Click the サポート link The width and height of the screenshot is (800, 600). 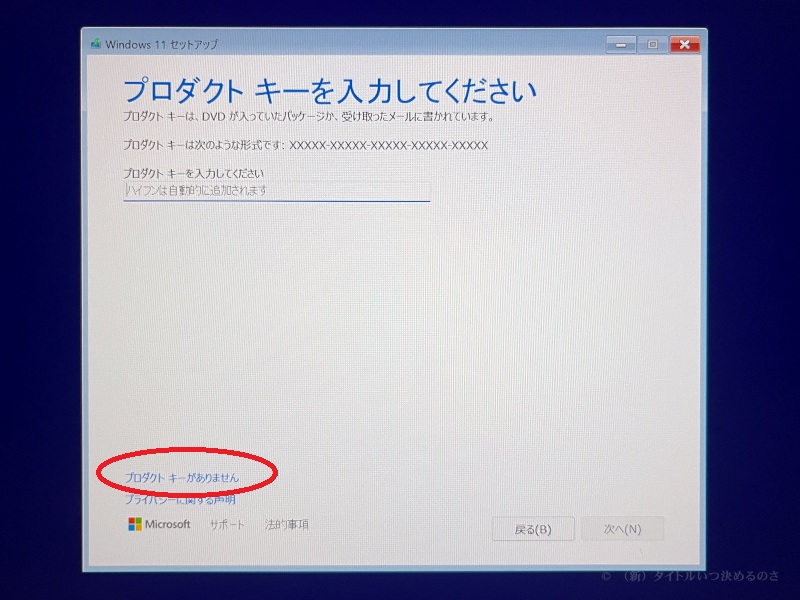227,524
